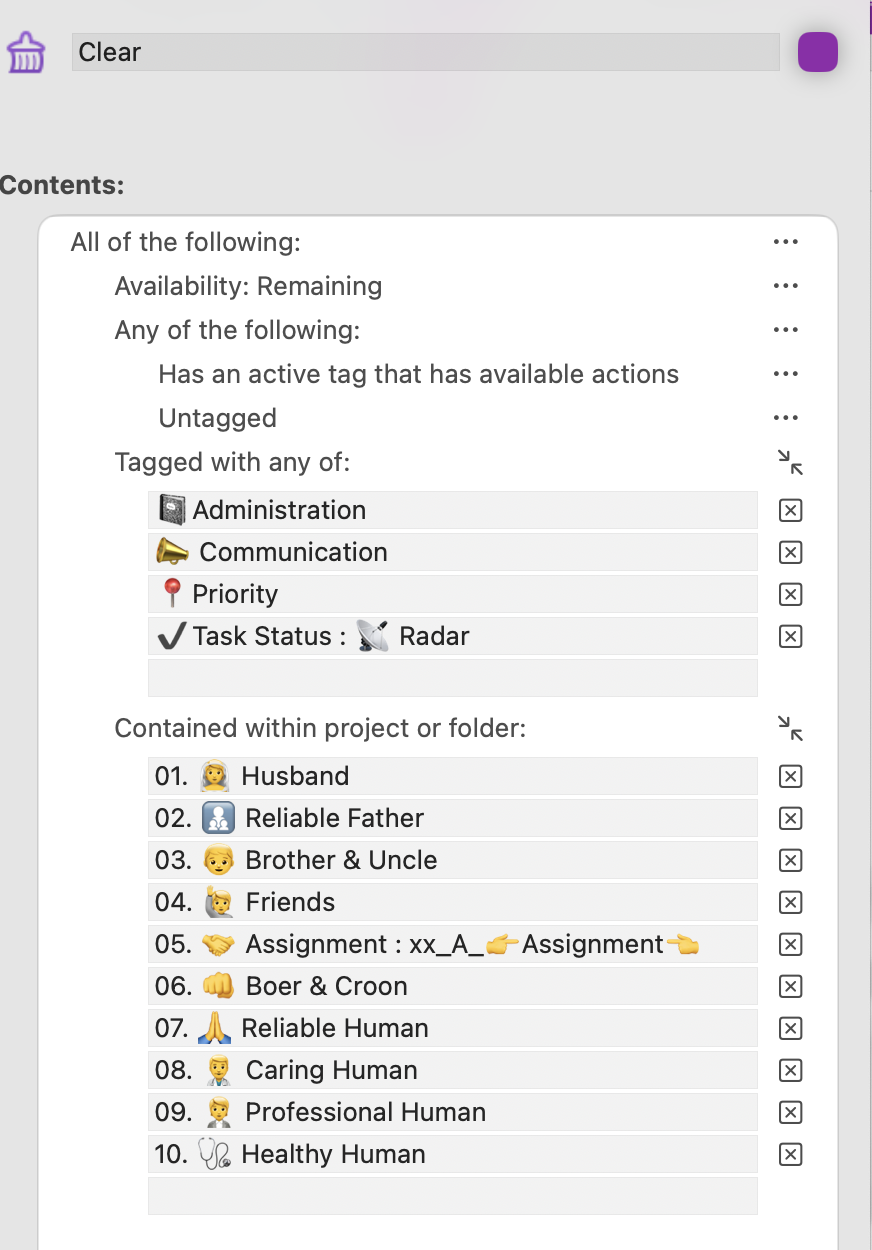Remove the Priority tag from filter
The height and width of the screenshot is (1250, 872).
coord(790,595)
